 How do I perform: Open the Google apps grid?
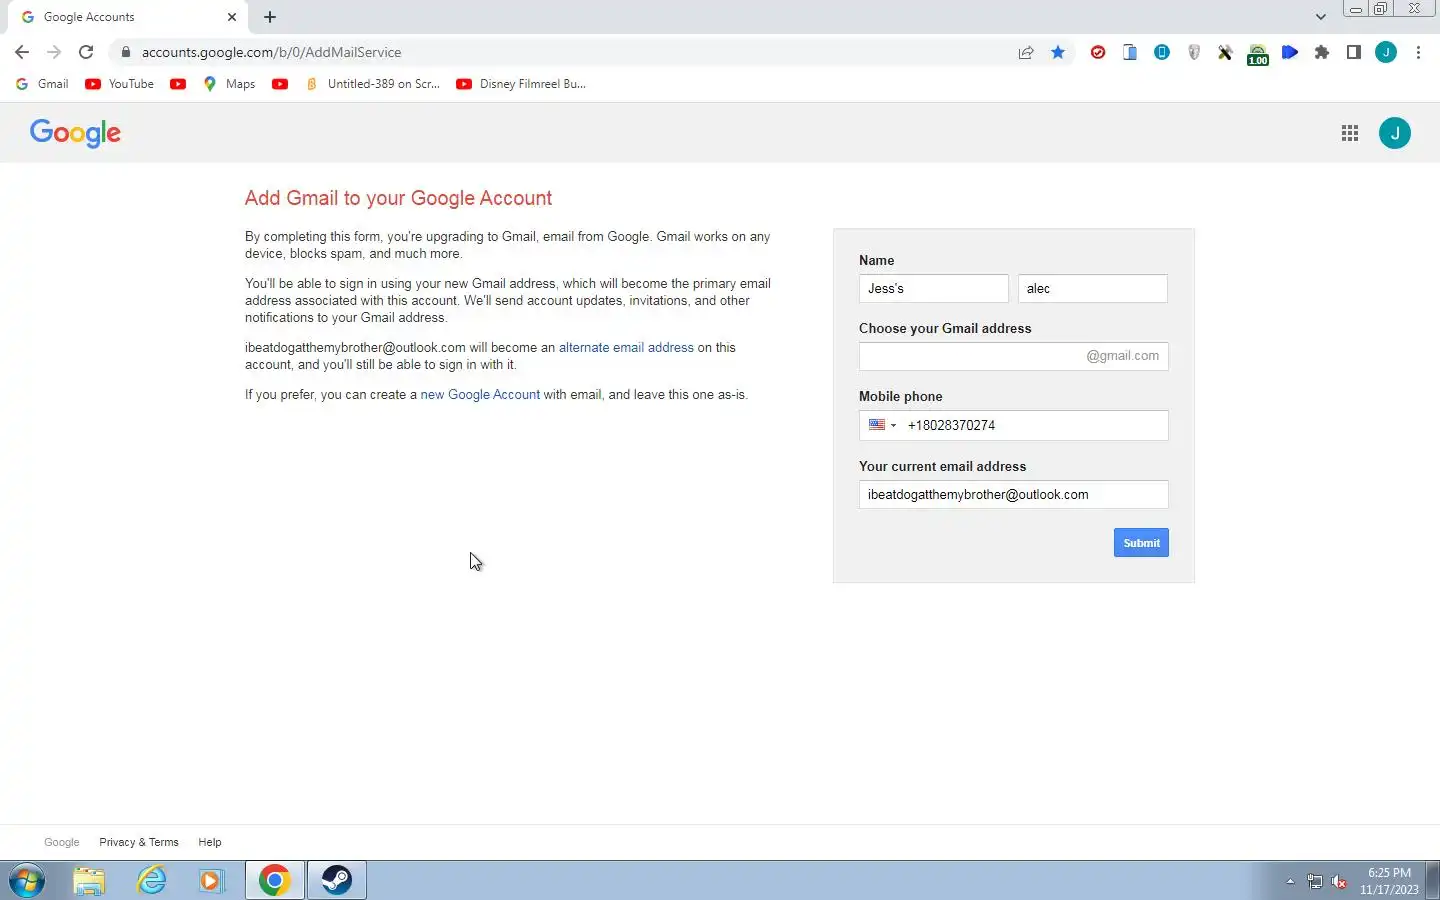1350,133
